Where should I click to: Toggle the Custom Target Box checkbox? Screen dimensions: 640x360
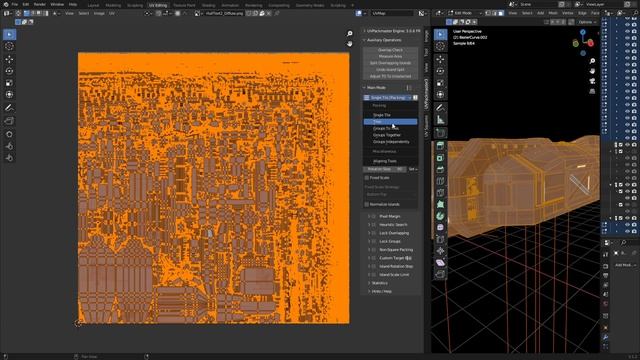(x=374, y=258)
